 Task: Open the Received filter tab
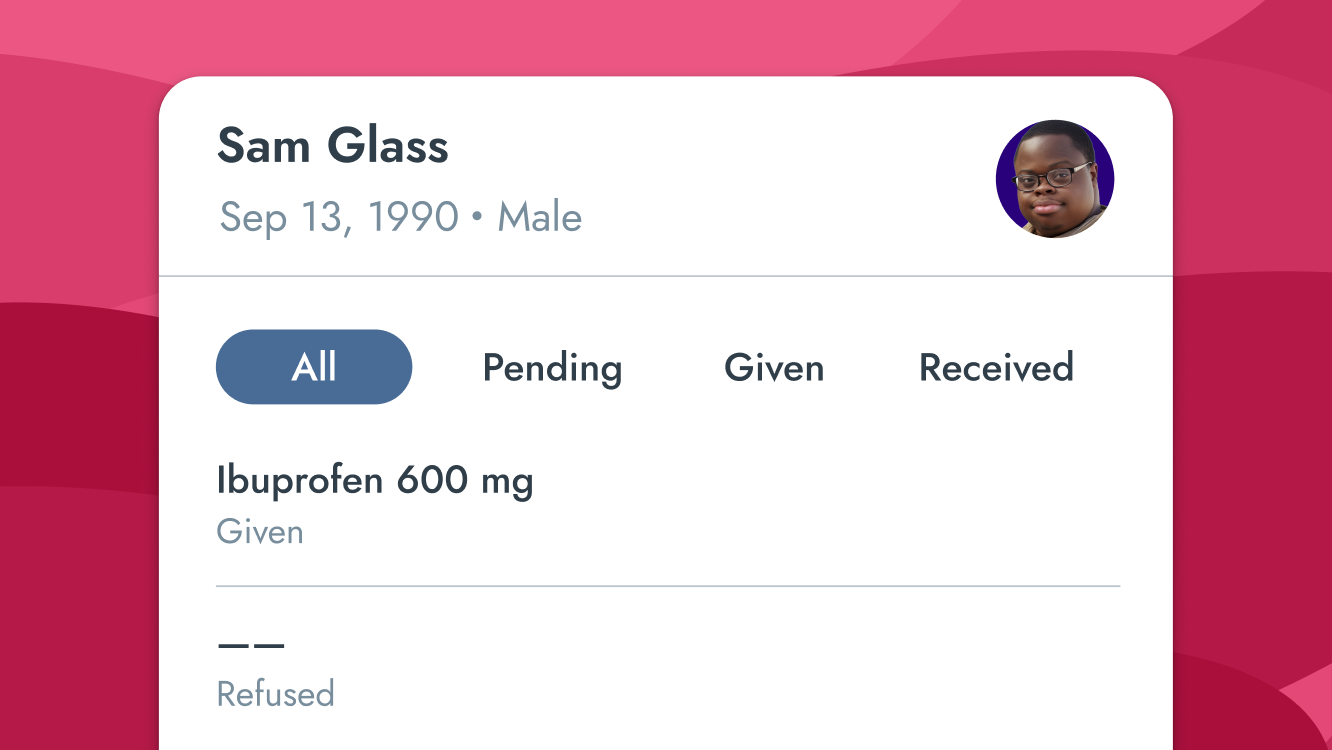[x=996, y=367]
